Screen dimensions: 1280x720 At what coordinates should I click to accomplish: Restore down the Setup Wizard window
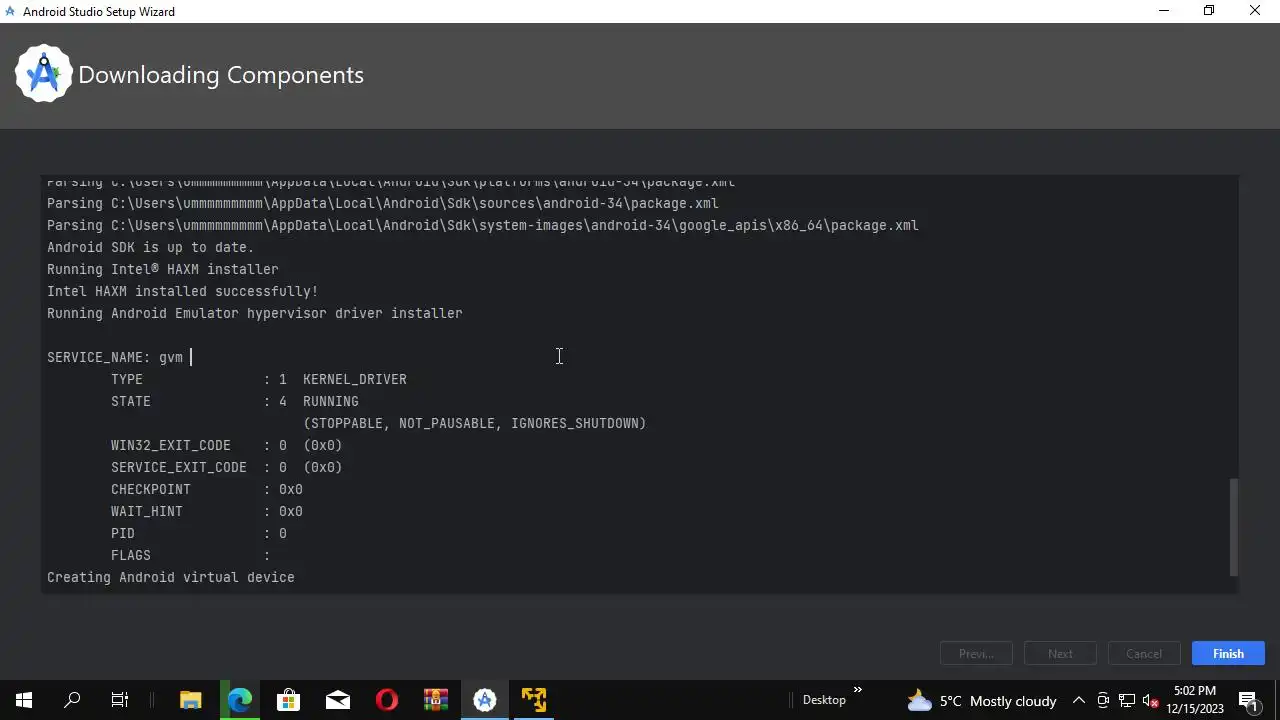click(1209, 11)
